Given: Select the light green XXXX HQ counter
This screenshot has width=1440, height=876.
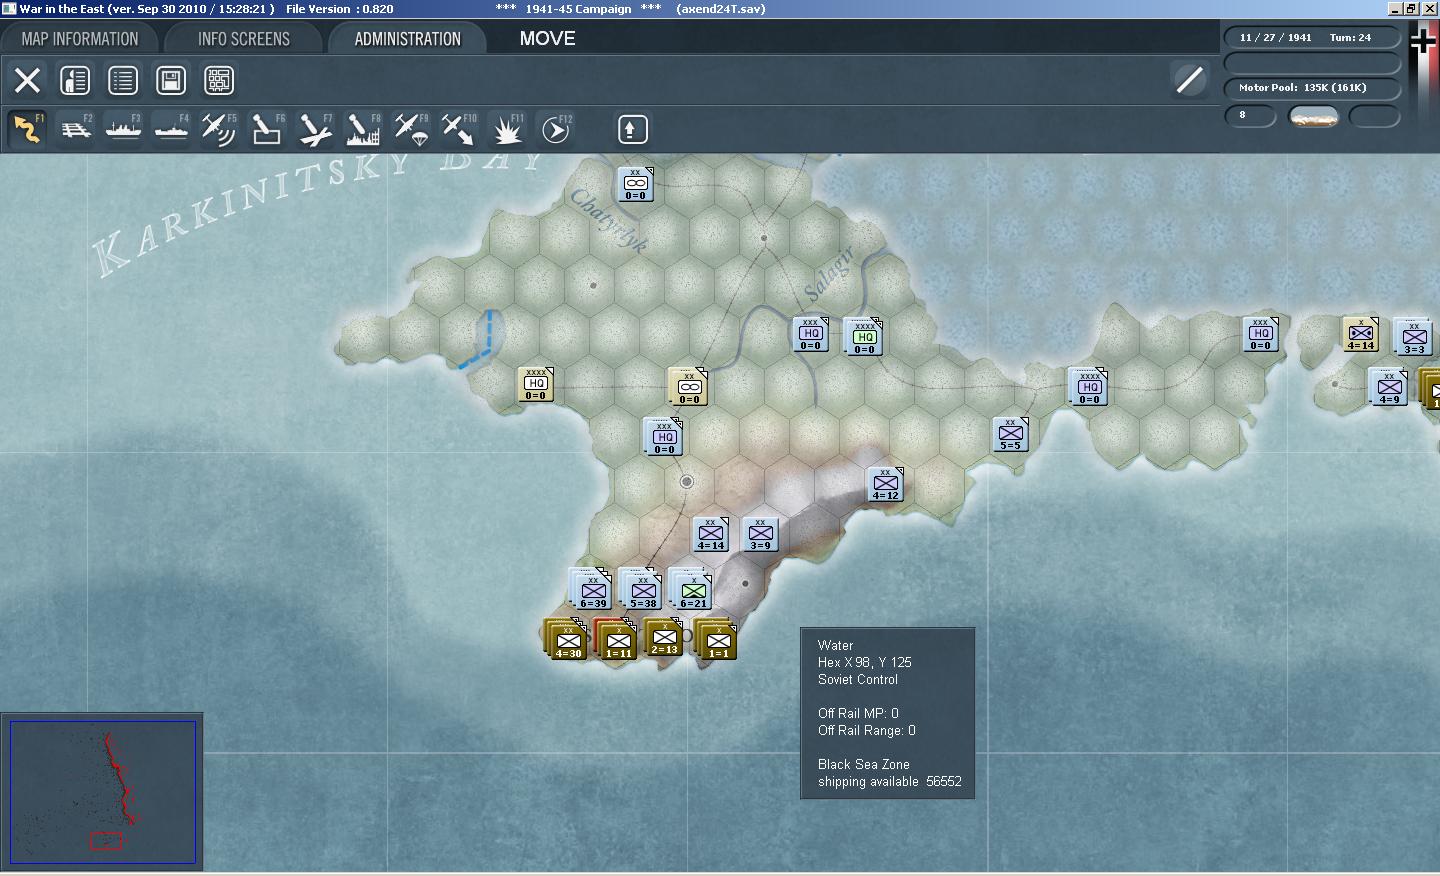Looking at the screenshot, I should click(865, 337).
